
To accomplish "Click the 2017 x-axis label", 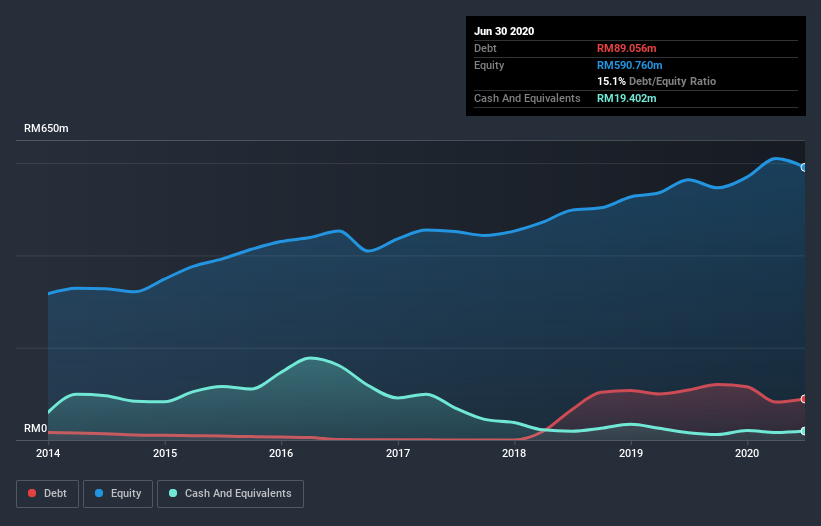I will coord(398,453).
